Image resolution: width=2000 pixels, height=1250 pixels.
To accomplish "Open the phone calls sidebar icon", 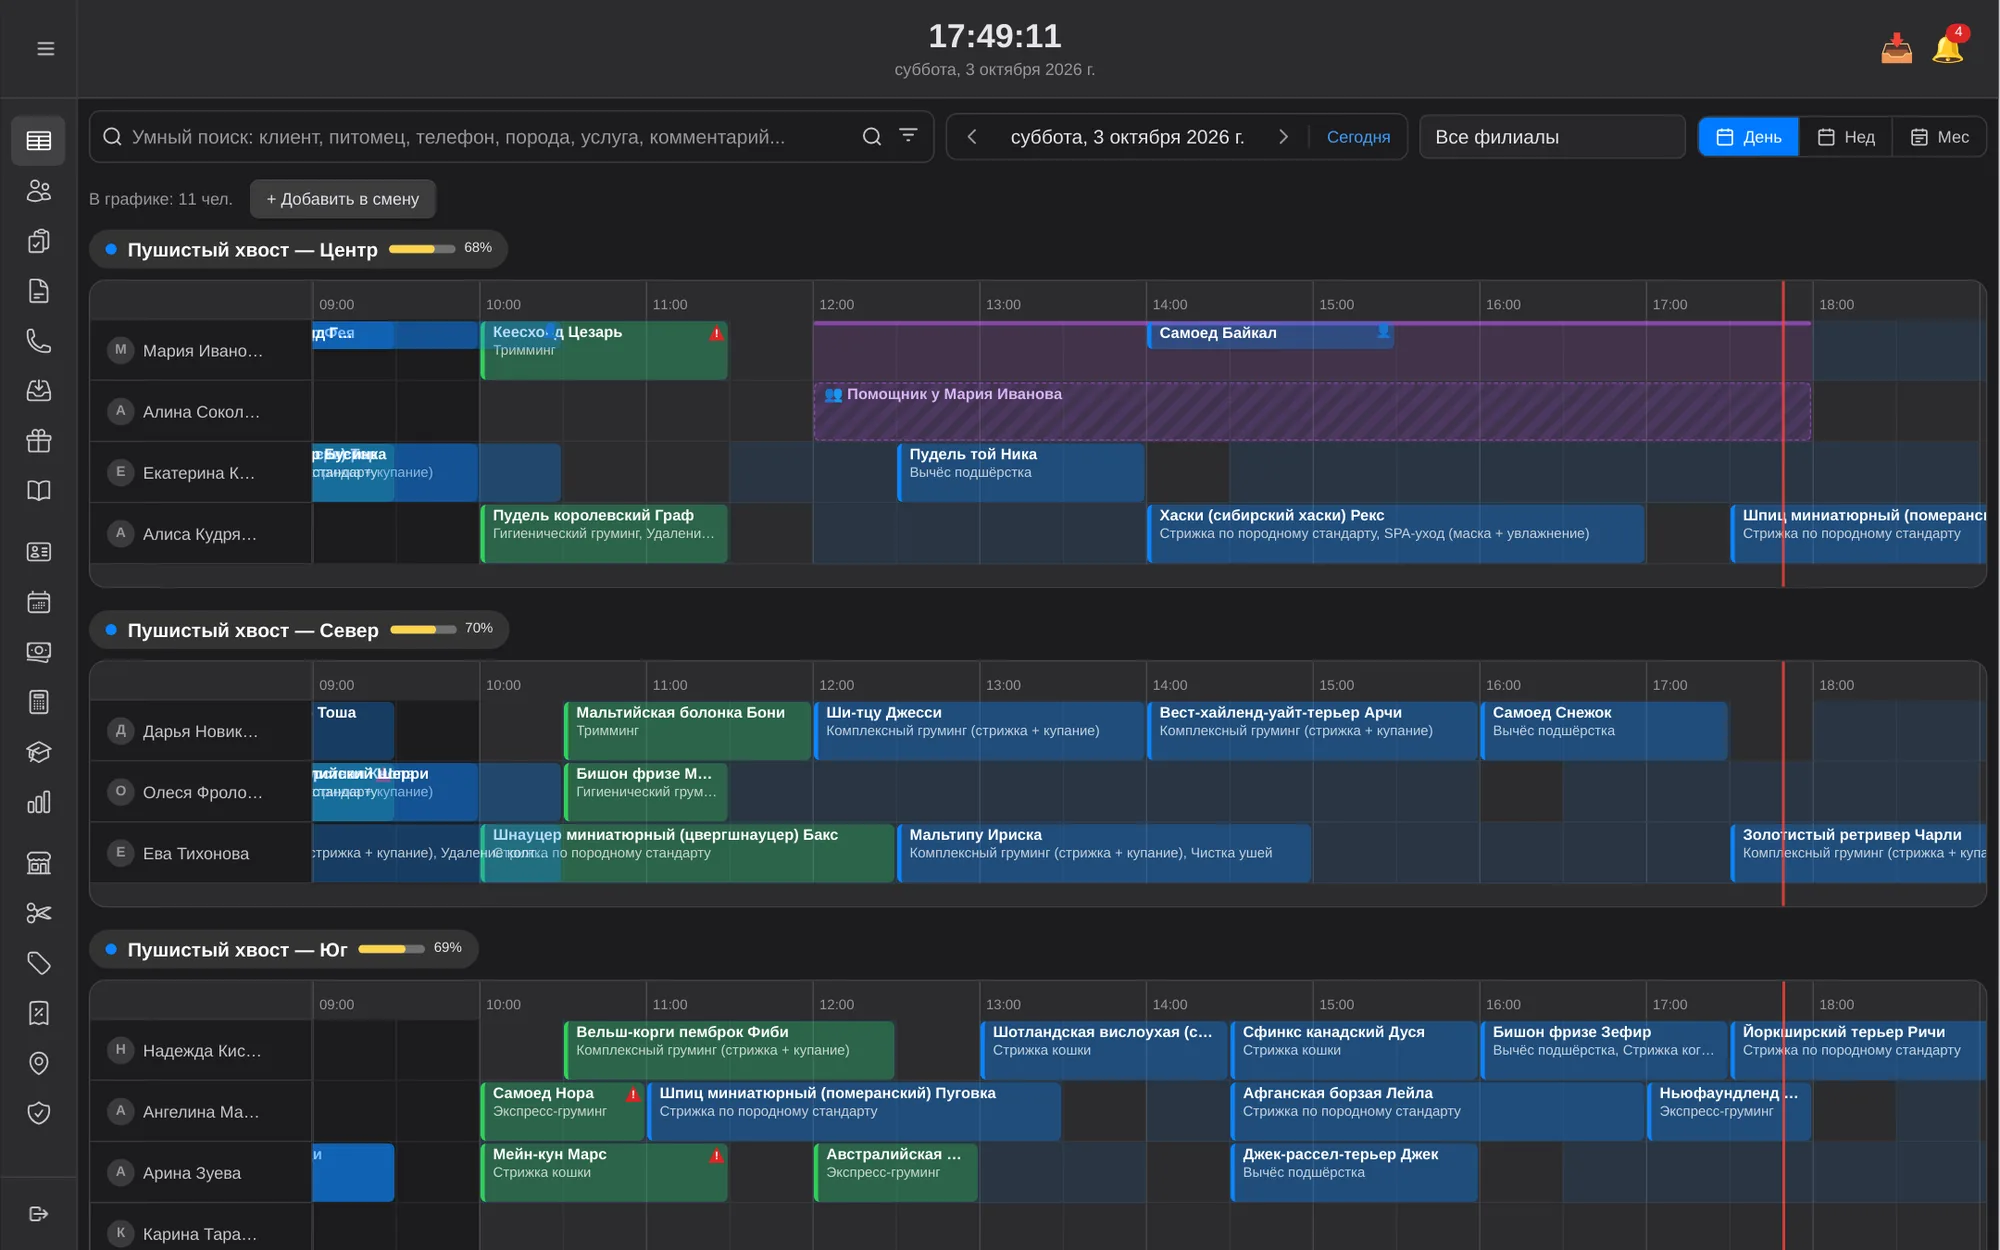I will pos(38,341).
